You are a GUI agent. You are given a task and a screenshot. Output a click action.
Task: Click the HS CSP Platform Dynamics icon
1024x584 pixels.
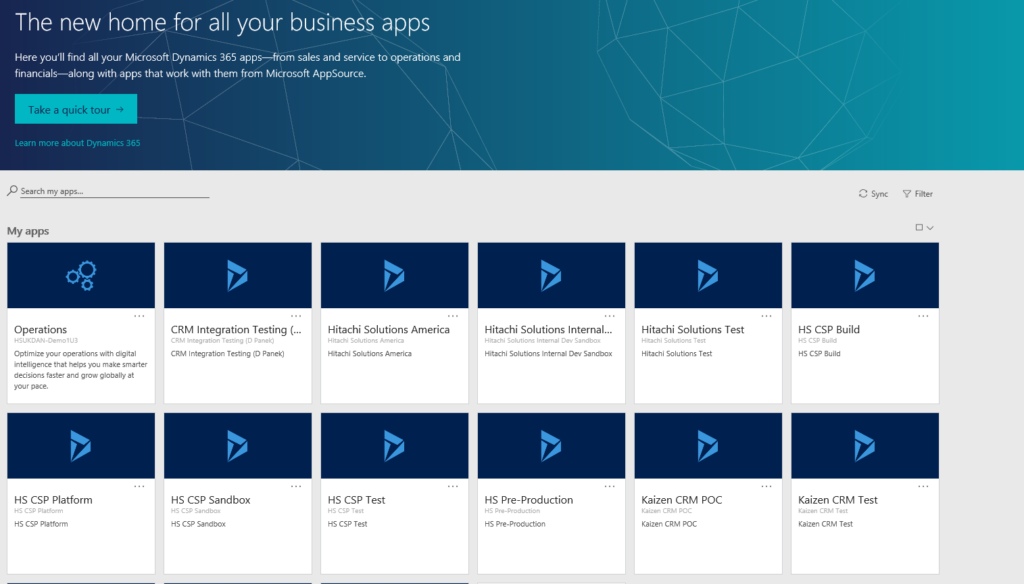(81, 446)
